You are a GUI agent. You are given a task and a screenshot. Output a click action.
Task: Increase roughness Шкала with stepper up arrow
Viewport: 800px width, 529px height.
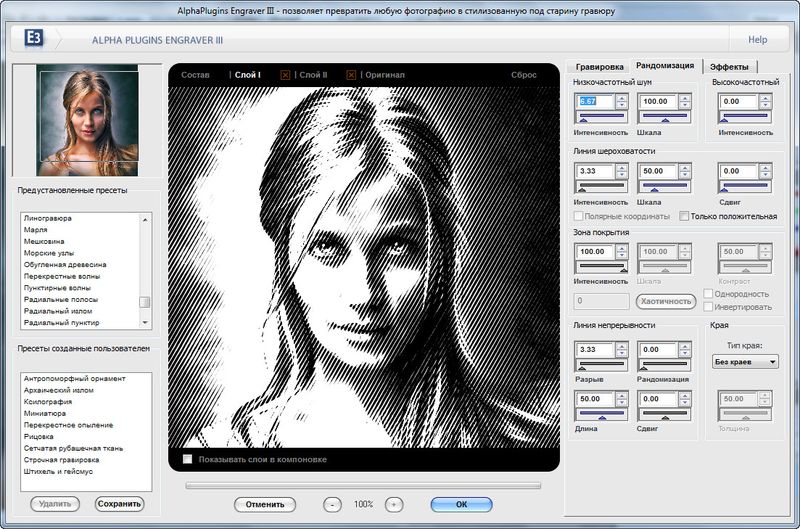(x=685, y=168)
